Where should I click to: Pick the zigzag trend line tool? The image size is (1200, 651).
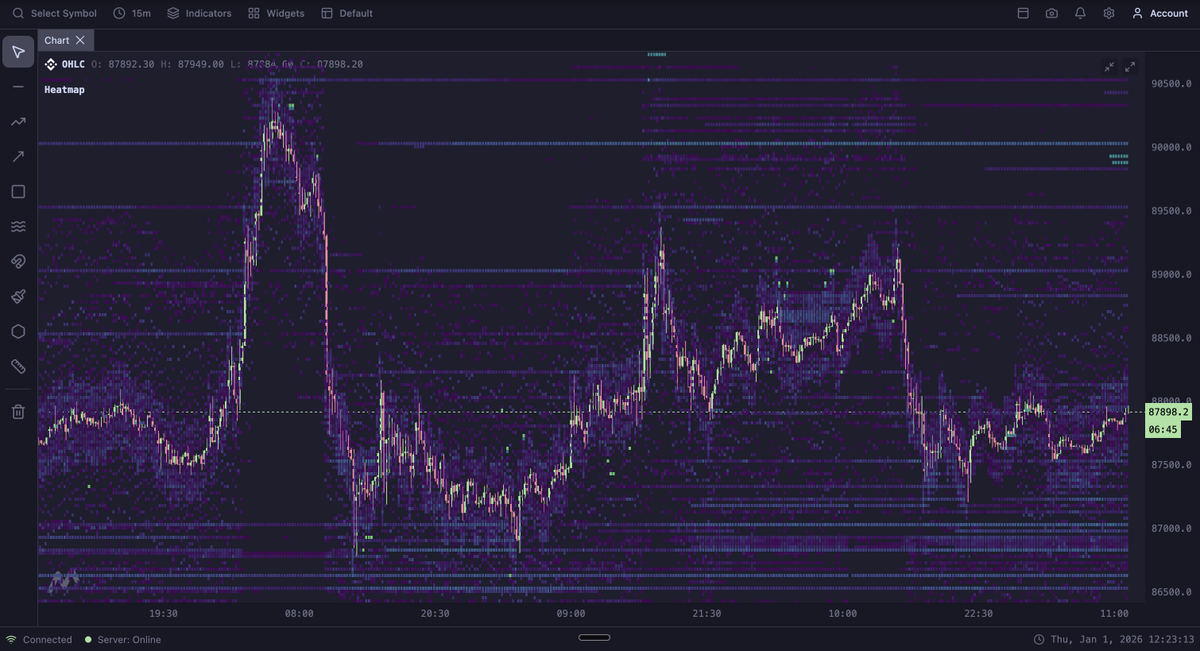pos(18,122)
